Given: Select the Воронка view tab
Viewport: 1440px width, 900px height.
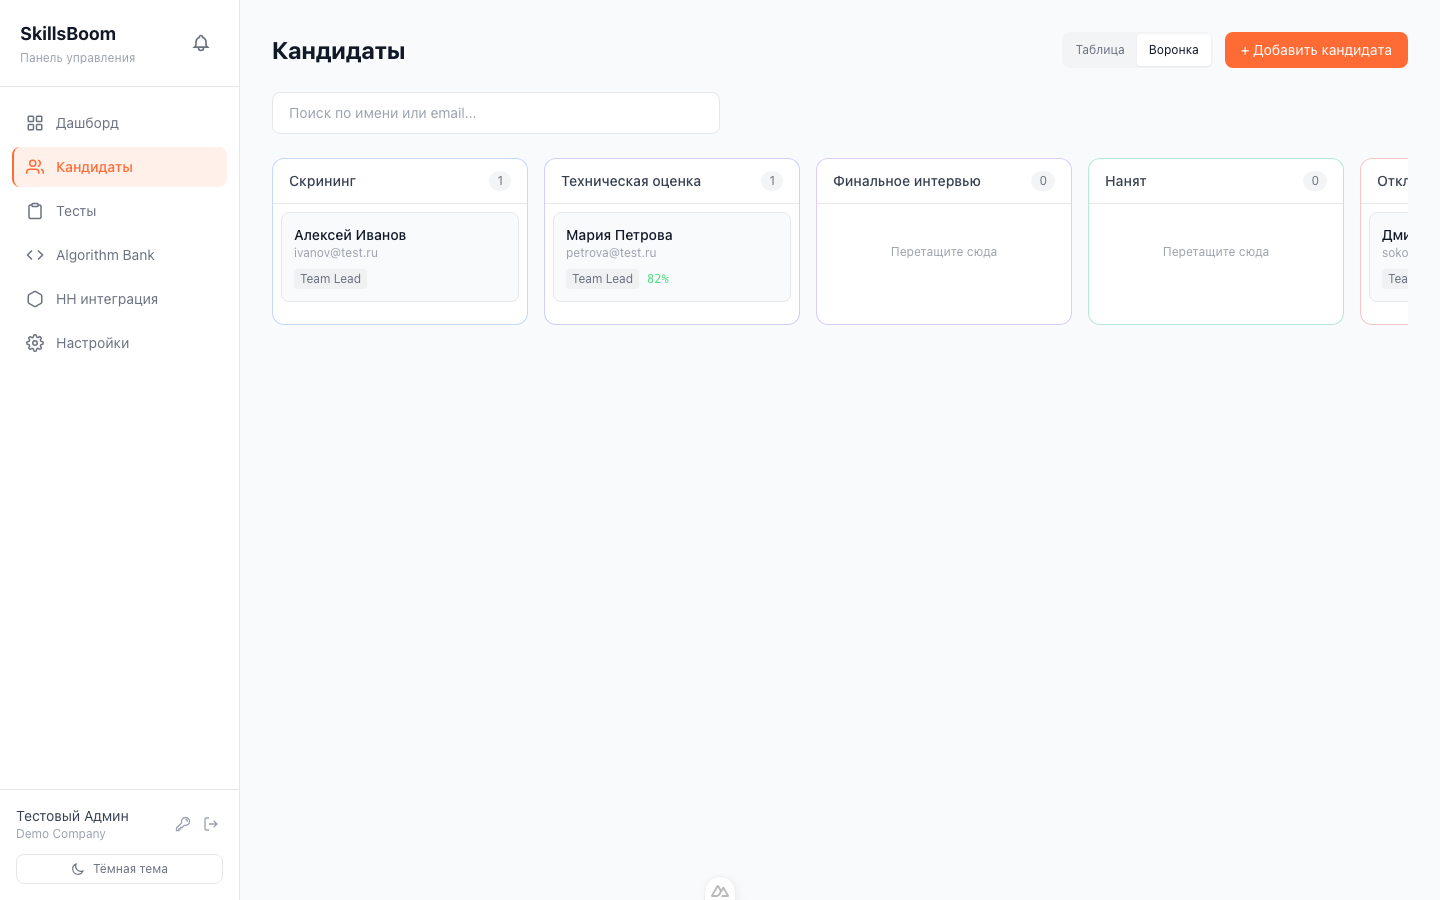Looking at the screenshot, I should (1174, 50).
